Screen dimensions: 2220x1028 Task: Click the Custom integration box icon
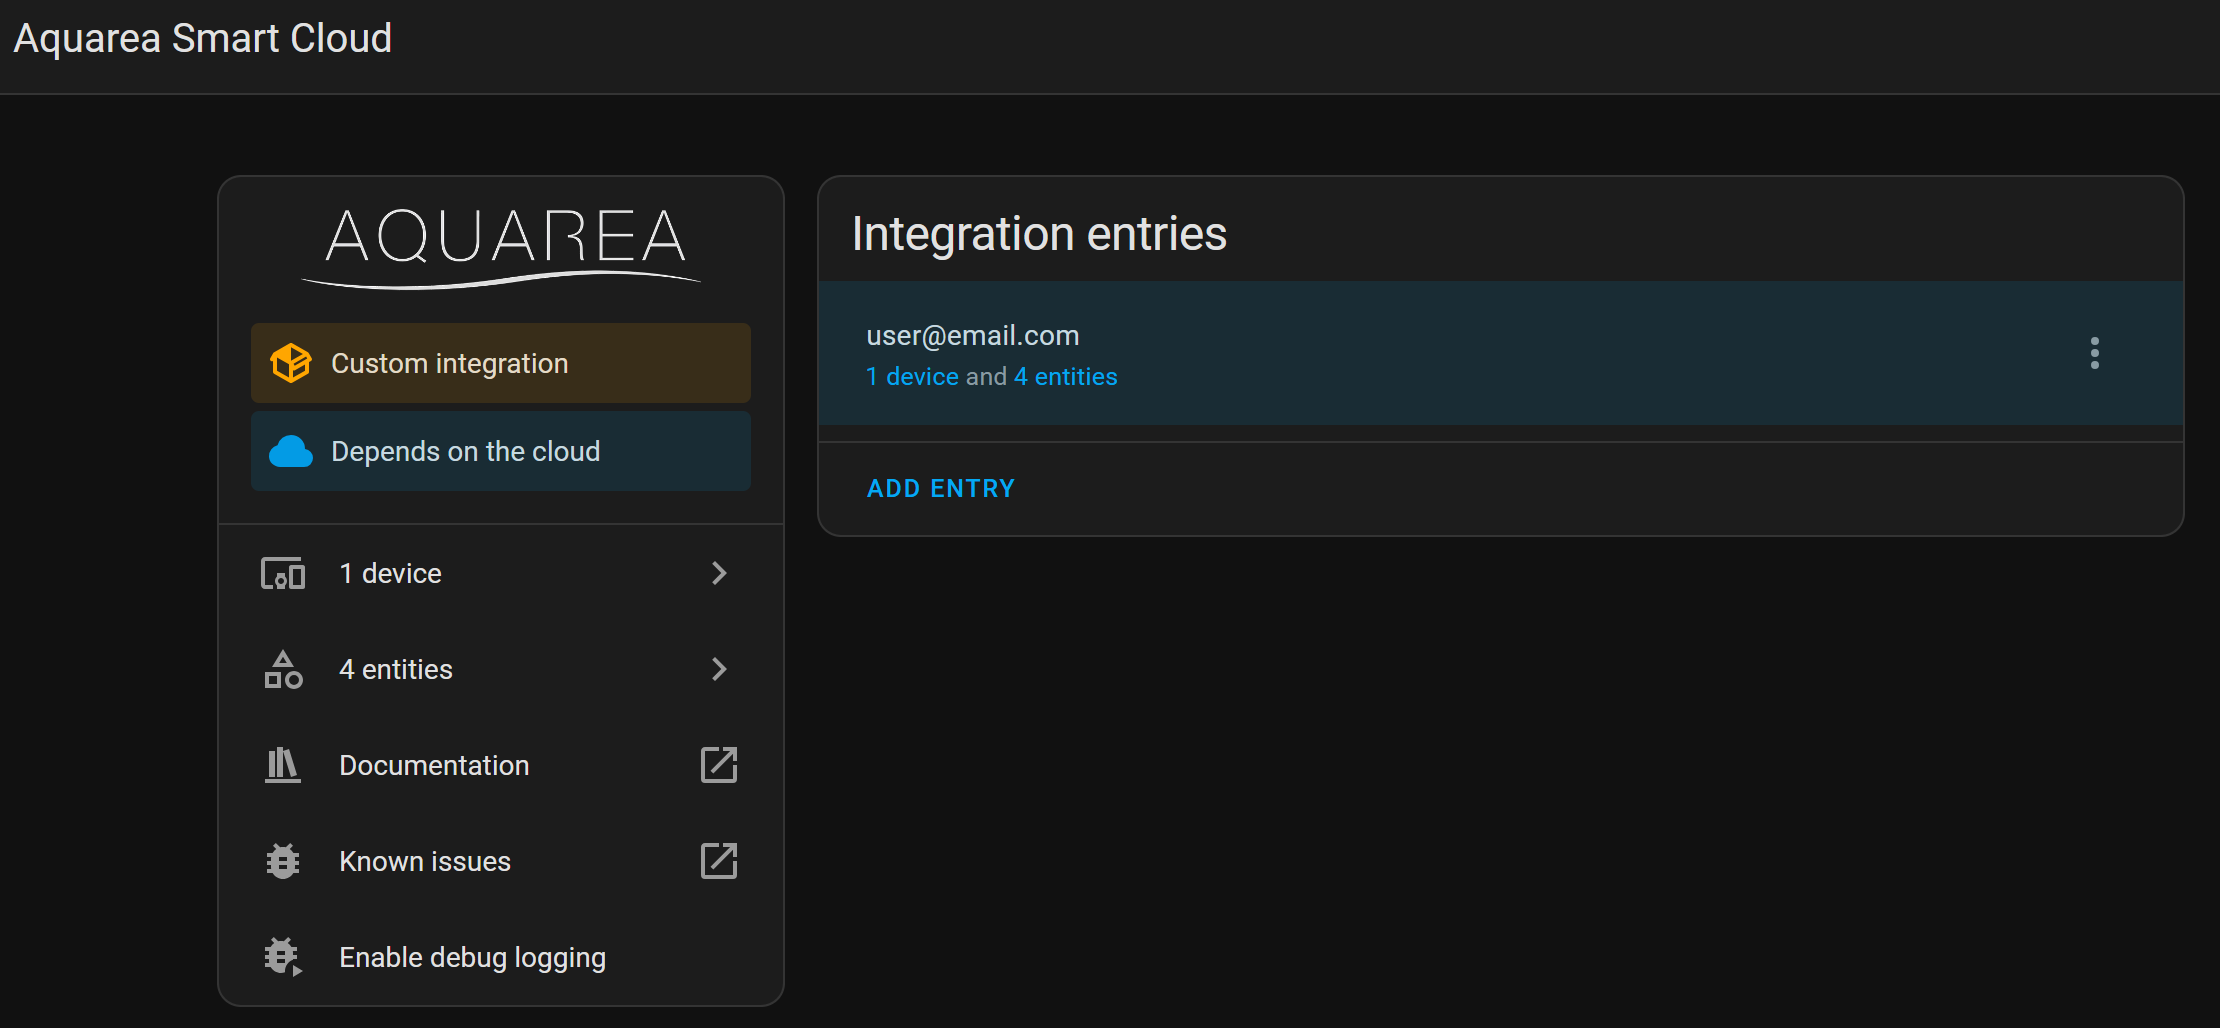coord(291,362)
